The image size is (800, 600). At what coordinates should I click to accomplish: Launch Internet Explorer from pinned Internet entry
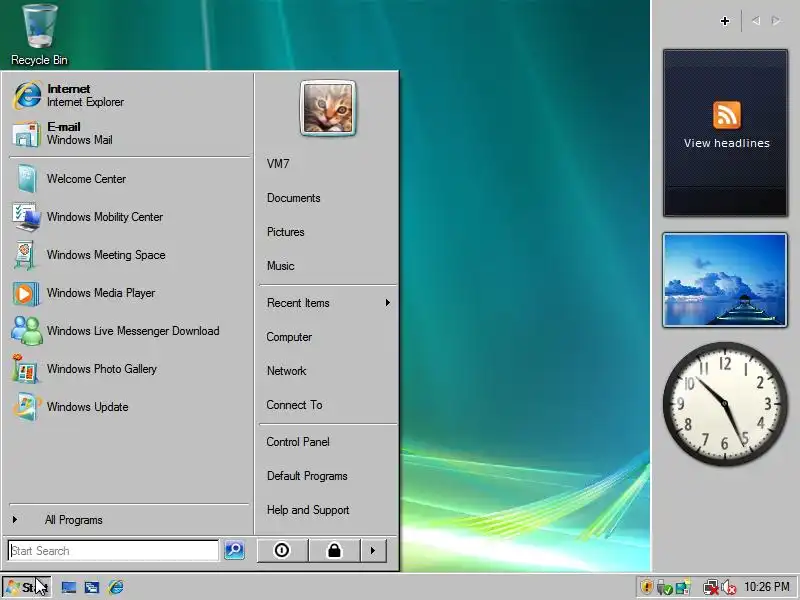point(130,95)
